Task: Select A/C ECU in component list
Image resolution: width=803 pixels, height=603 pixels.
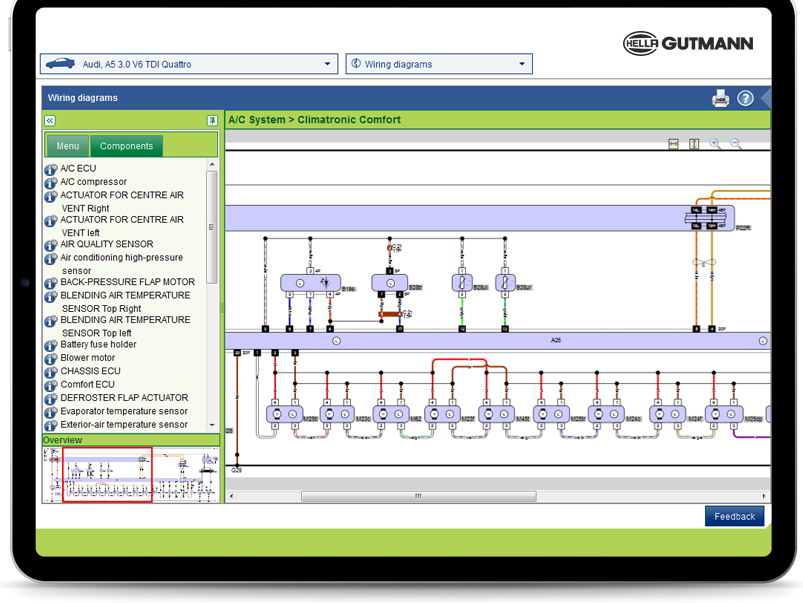Action: point(78,169)
